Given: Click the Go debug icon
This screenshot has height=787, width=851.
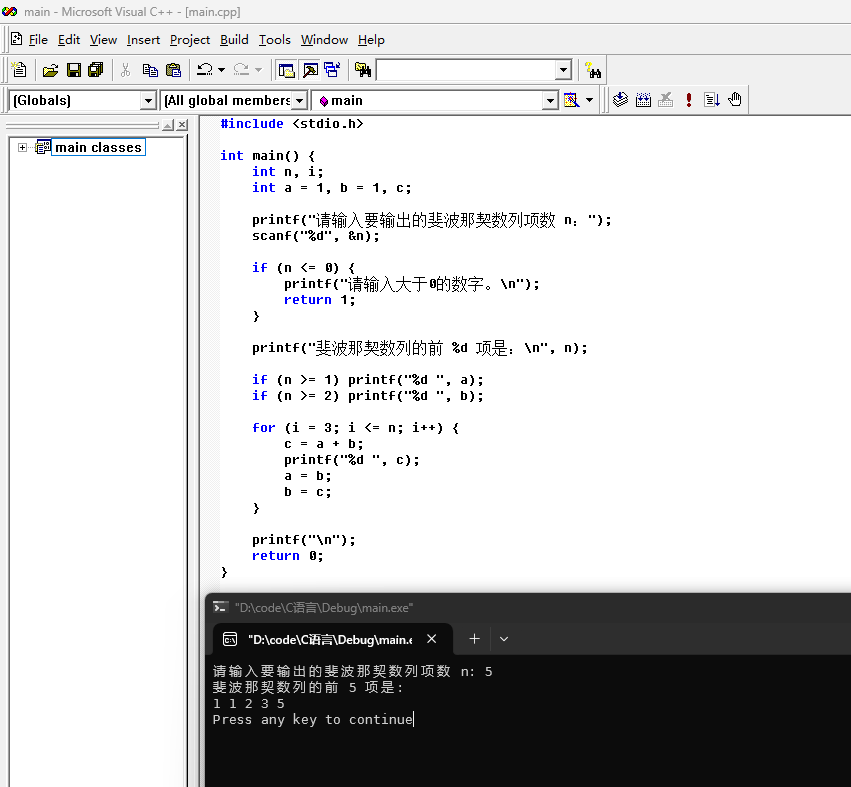Looking at the screenshot, I should point(712,100).
